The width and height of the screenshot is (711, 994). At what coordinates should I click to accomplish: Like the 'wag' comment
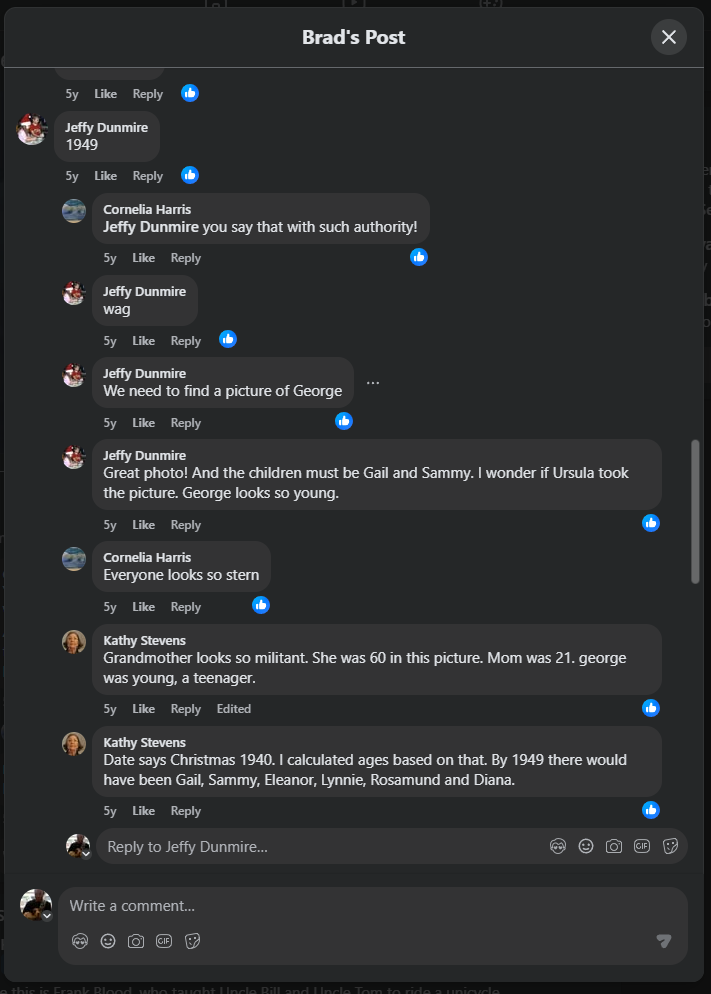pyautogui.click(x=143, y=341)
